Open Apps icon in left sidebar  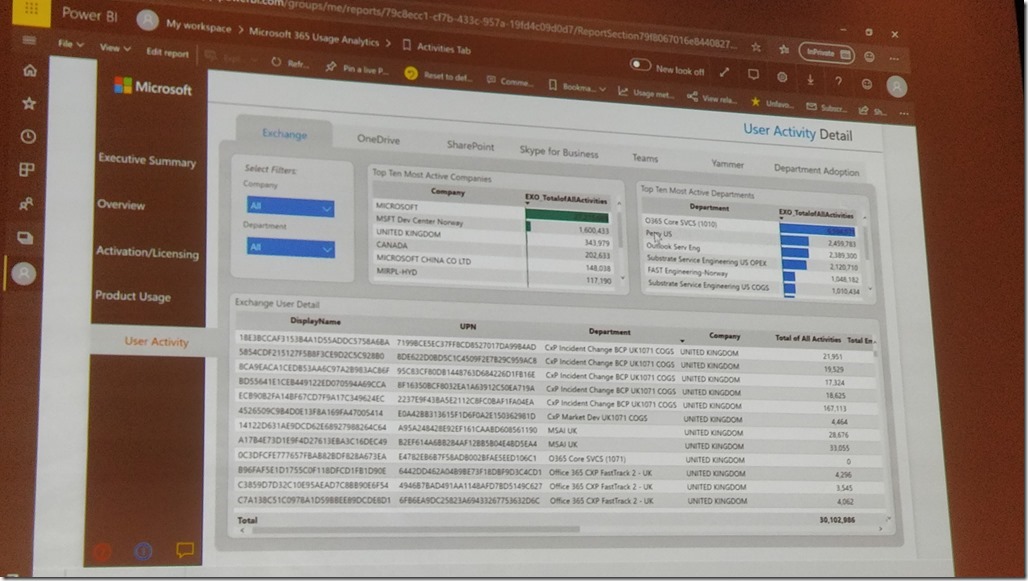(x=27, y=170)
